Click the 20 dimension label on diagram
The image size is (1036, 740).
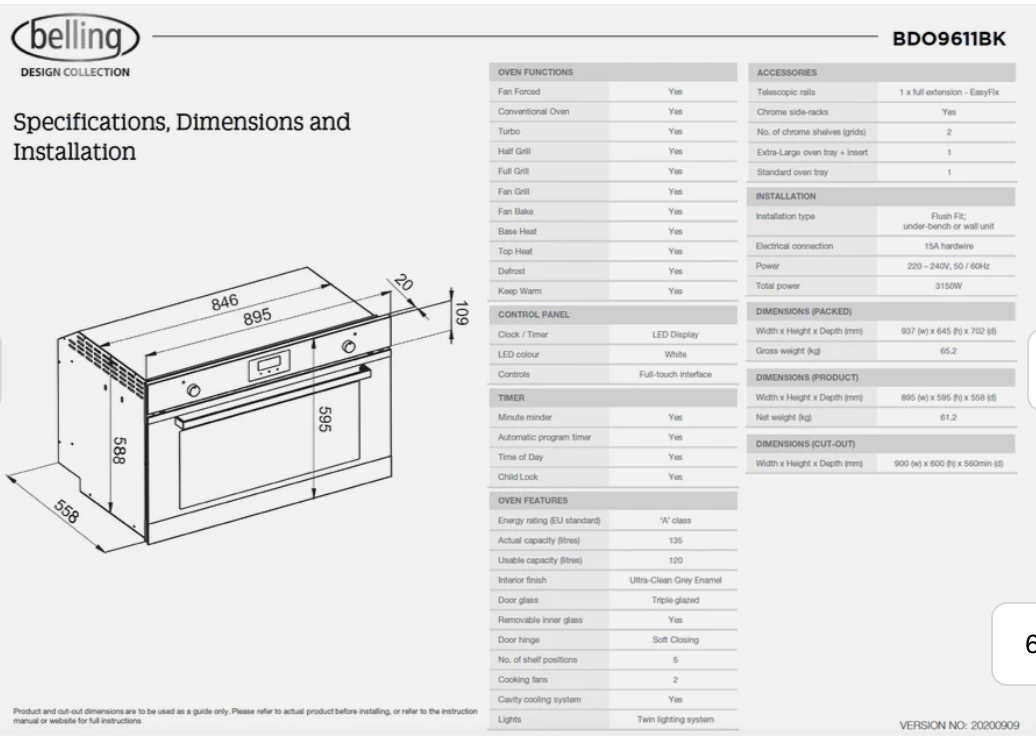coord(404,283)
